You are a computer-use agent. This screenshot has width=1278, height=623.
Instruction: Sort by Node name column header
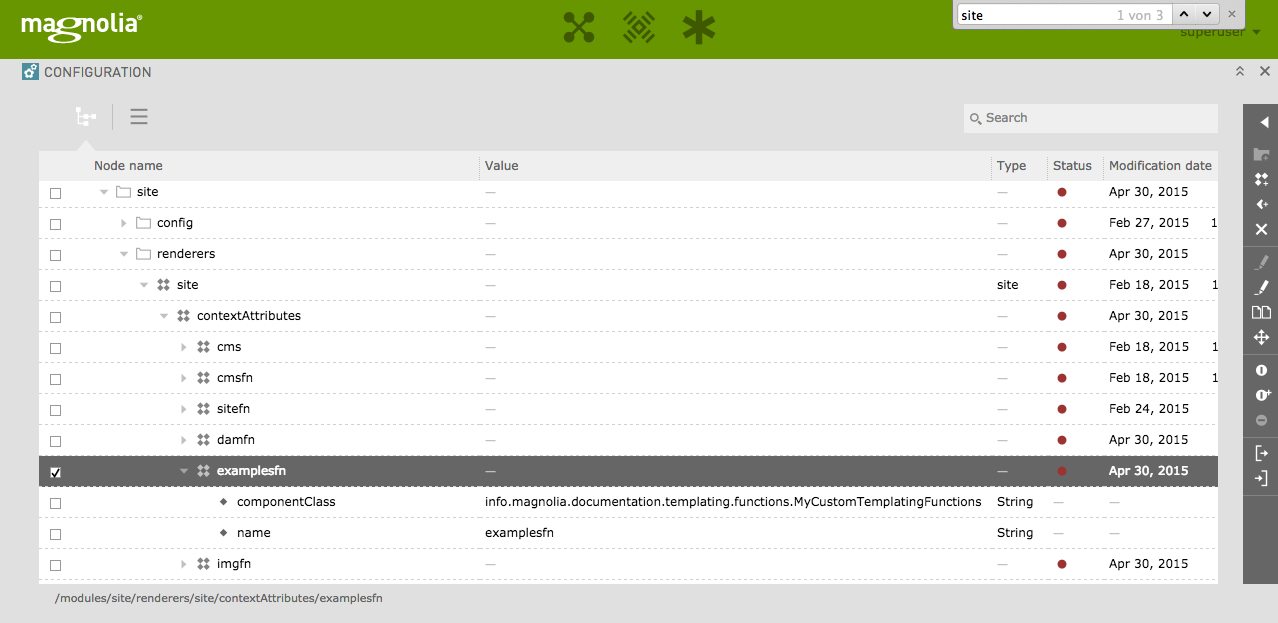pyautogui.click(x=128, y=166)
